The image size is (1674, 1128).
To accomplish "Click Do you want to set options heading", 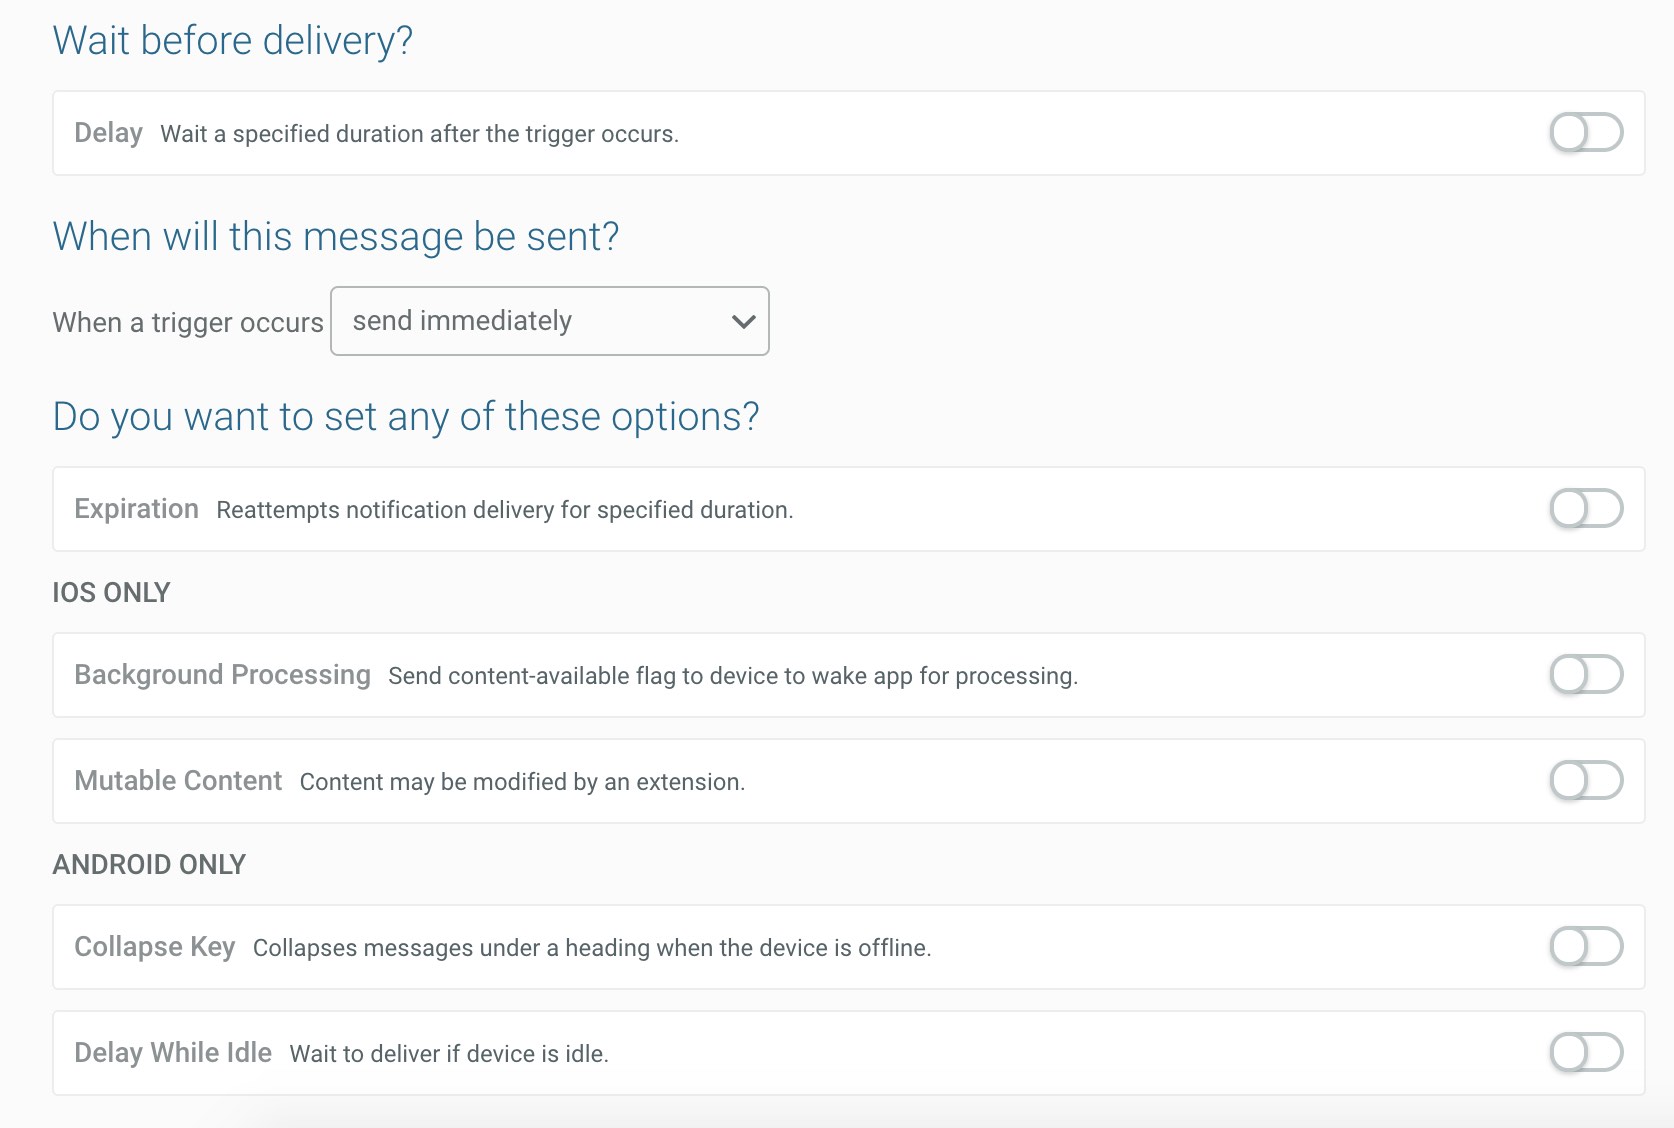I will click(405, 417).
